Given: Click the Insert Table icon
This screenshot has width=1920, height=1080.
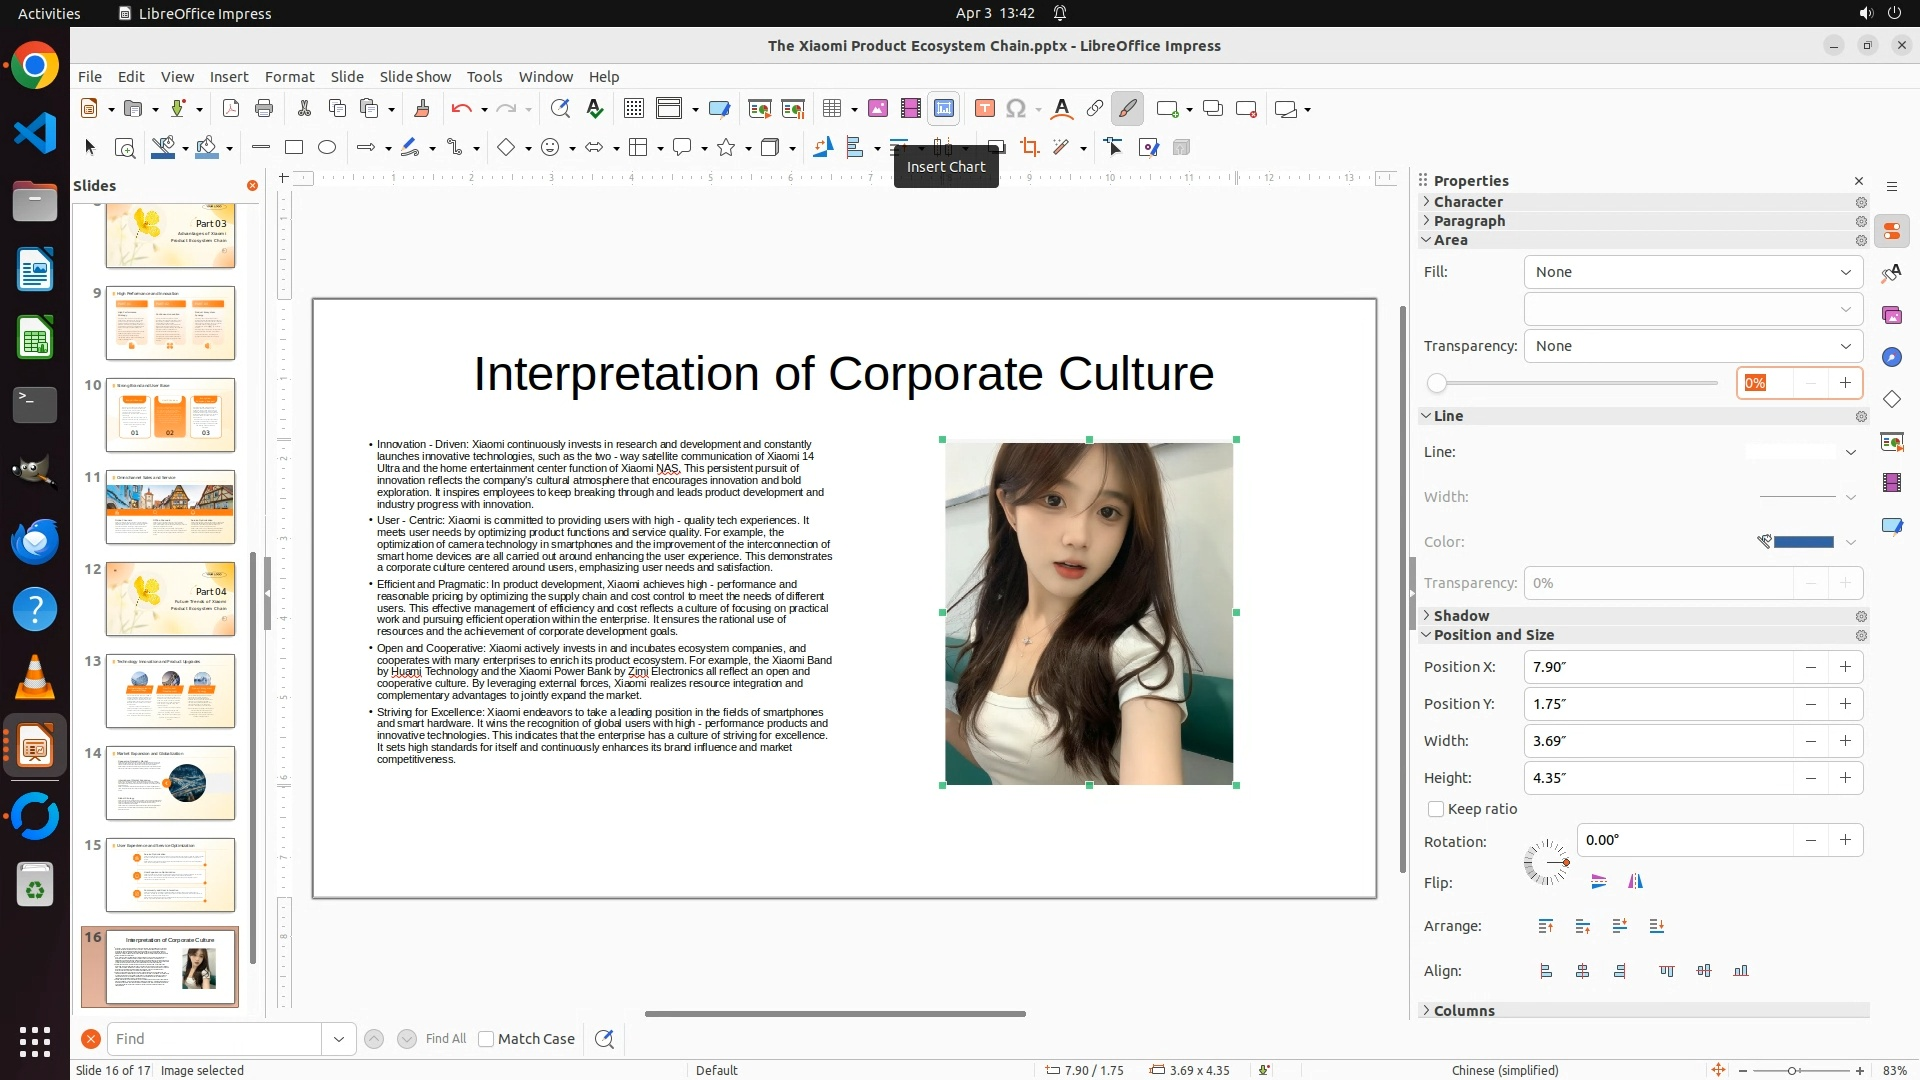Looking at the screenshot, I should 831,109.
